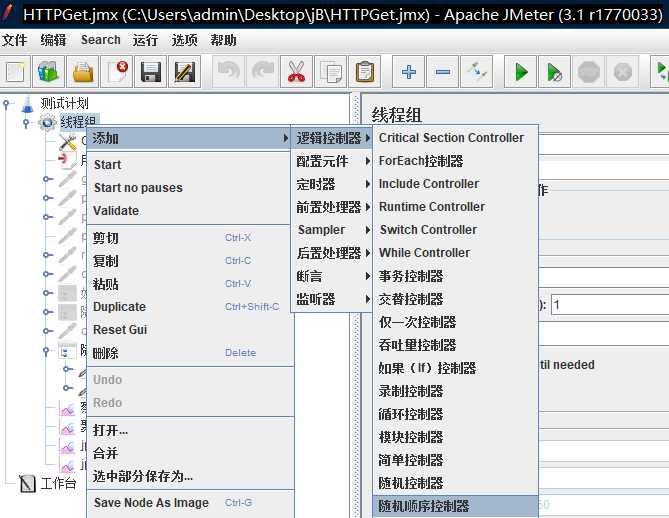Choose 合并 in the context menu
The image size is (669, 518).
tap(190, 453)
